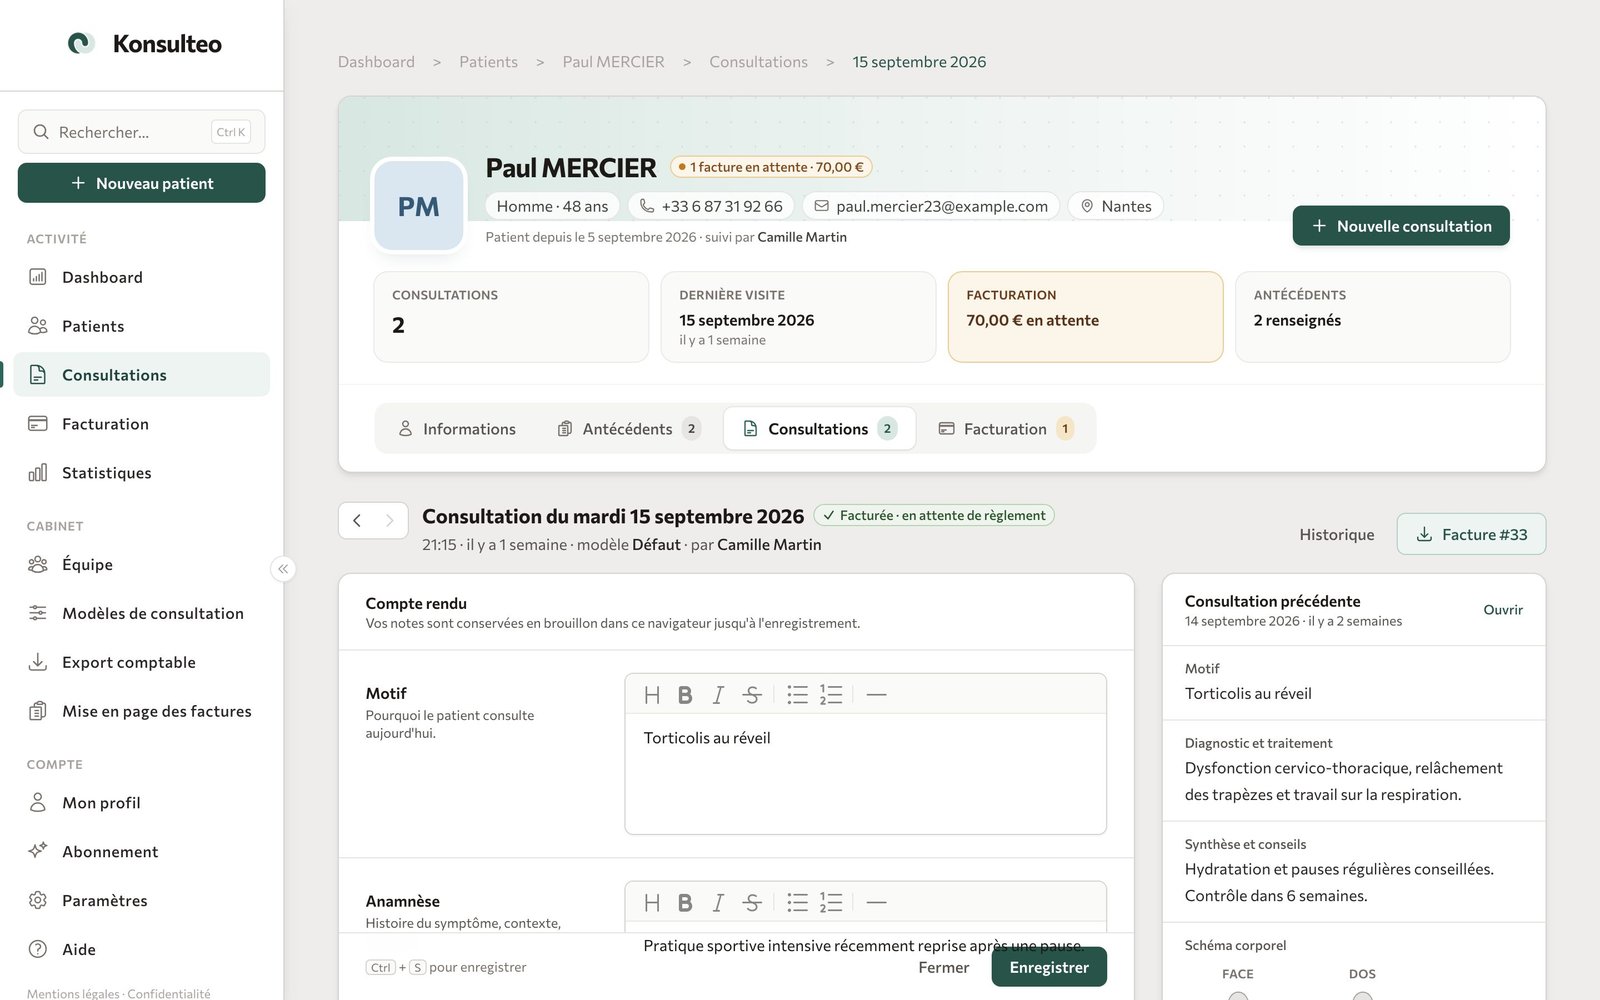
Task: Toggle italic in the Anamnèse editor toolbar
Action: (718, 903)
